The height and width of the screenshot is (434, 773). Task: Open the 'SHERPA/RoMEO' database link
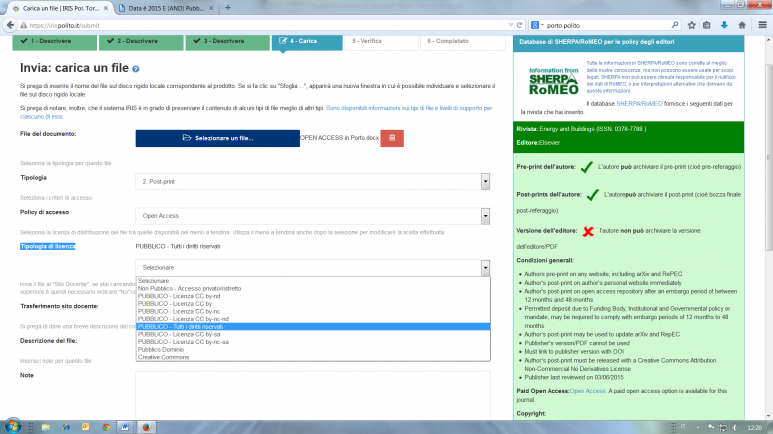[639, 104]
